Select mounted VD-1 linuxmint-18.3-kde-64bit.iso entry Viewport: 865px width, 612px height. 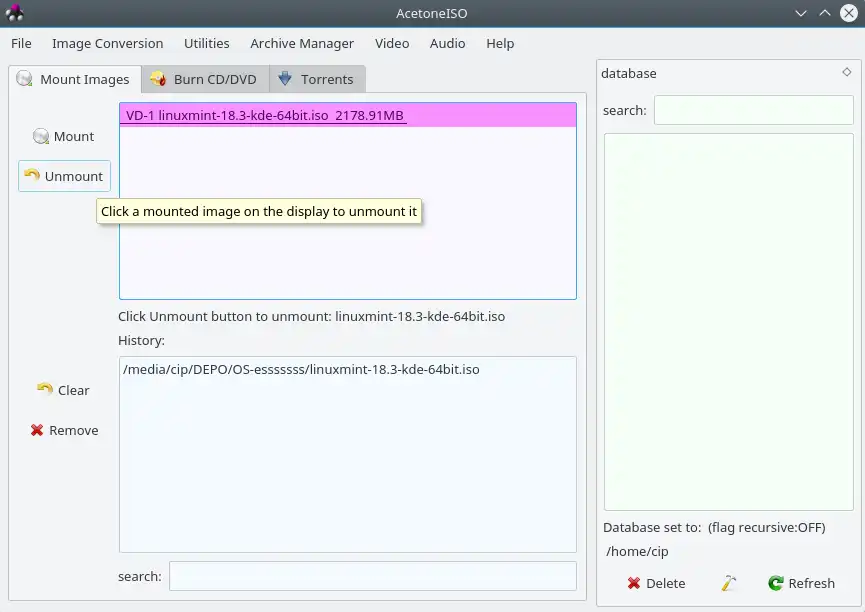[x=348, y=115]
